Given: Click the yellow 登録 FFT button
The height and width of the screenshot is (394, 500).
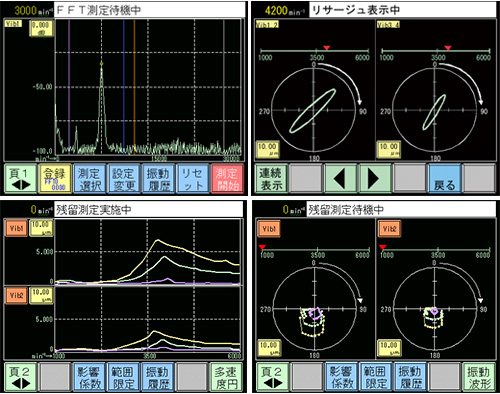Looking at the screenshot, I should (x=55, y=178).
